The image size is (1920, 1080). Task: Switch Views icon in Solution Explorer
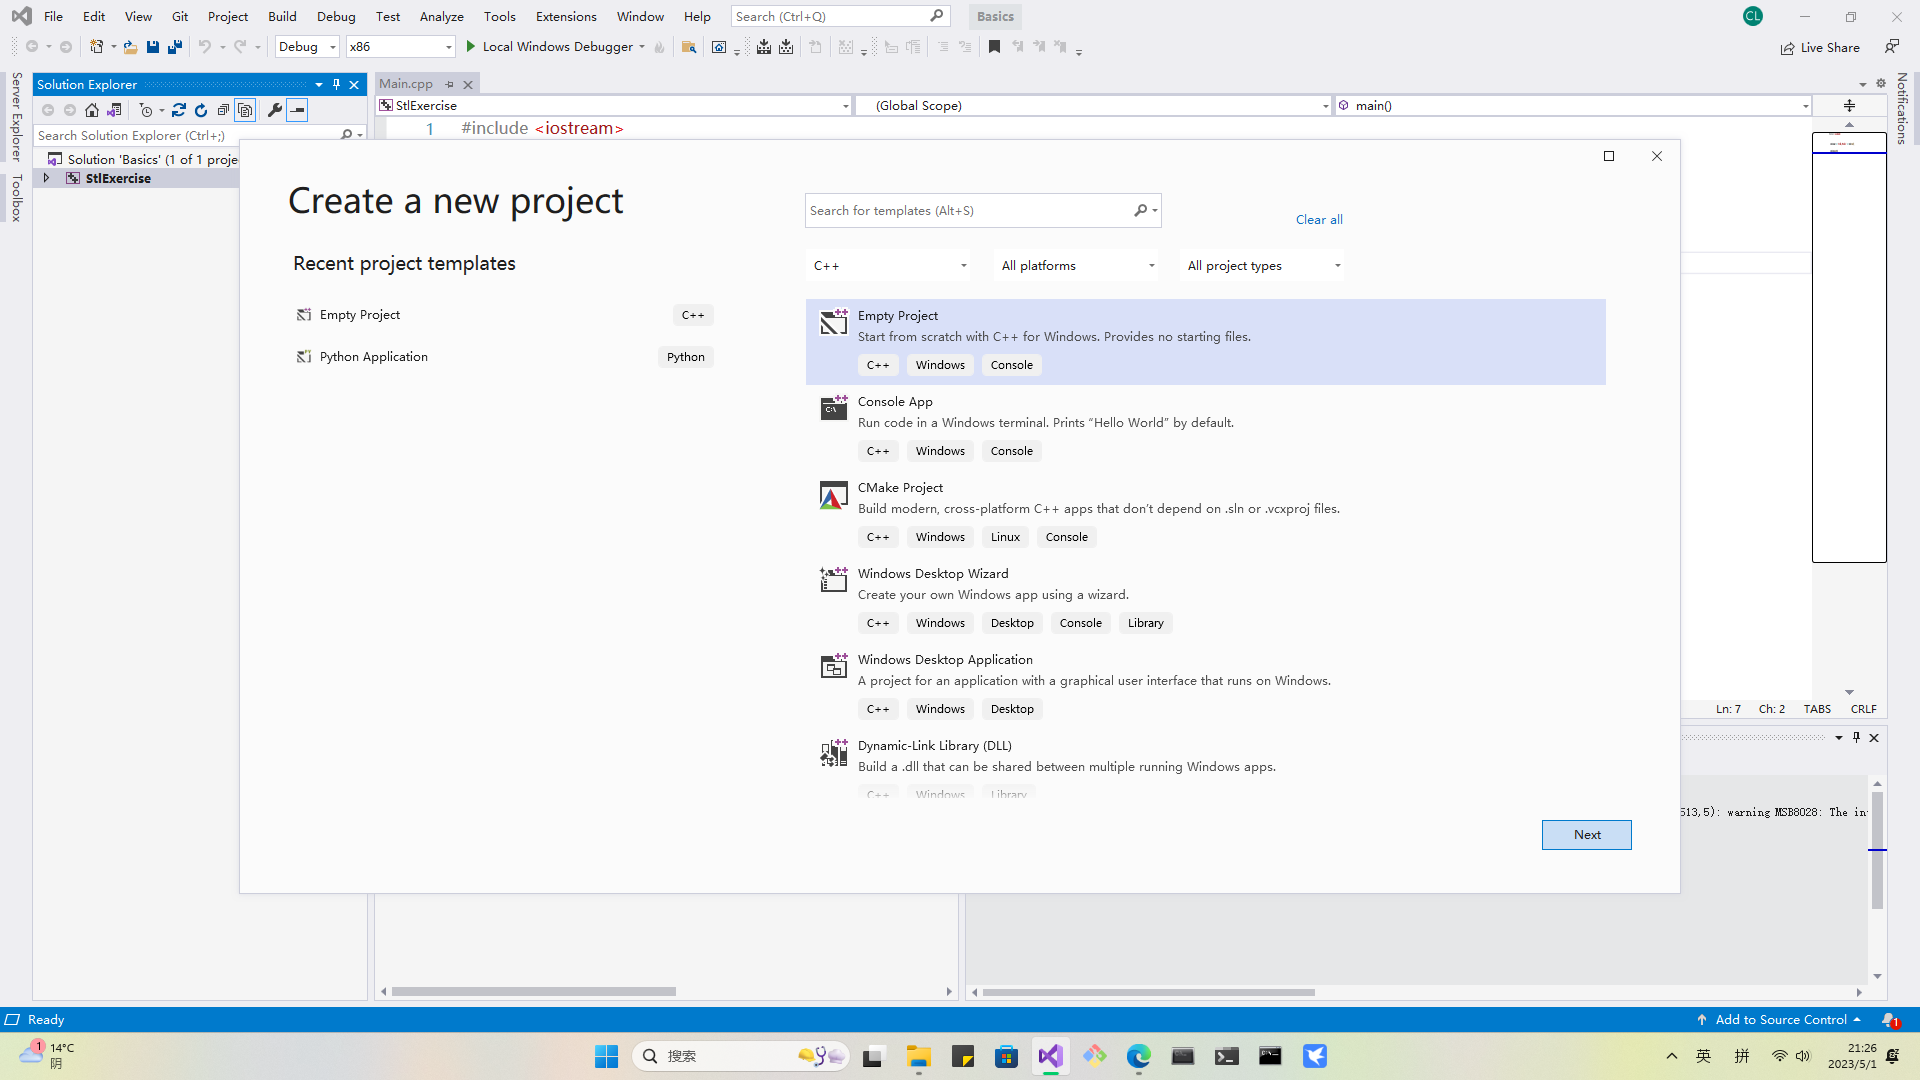pyautogui.click(x=114, y=110)
